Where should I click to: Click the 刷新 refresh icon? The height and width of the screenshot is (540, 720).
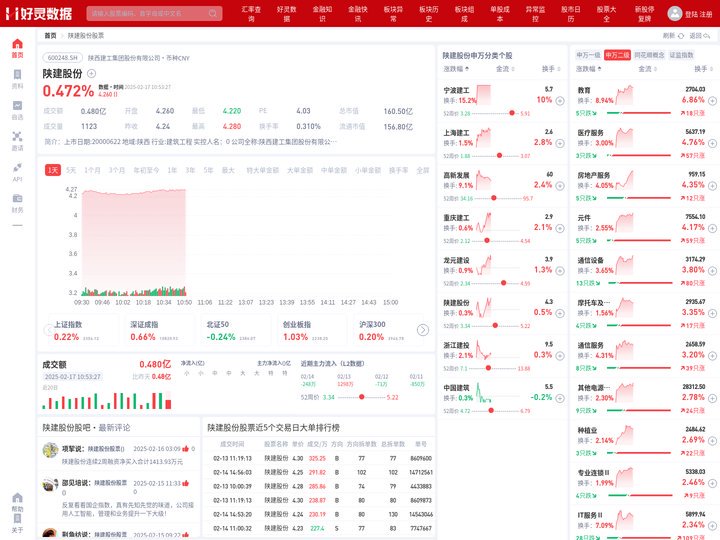(681, 36)
